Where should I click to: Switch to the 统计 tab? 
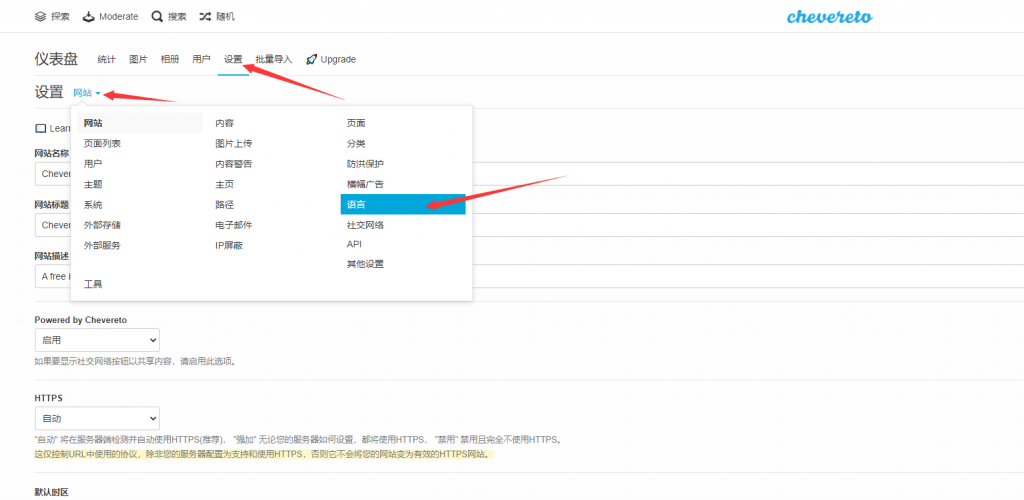point(107,59)
